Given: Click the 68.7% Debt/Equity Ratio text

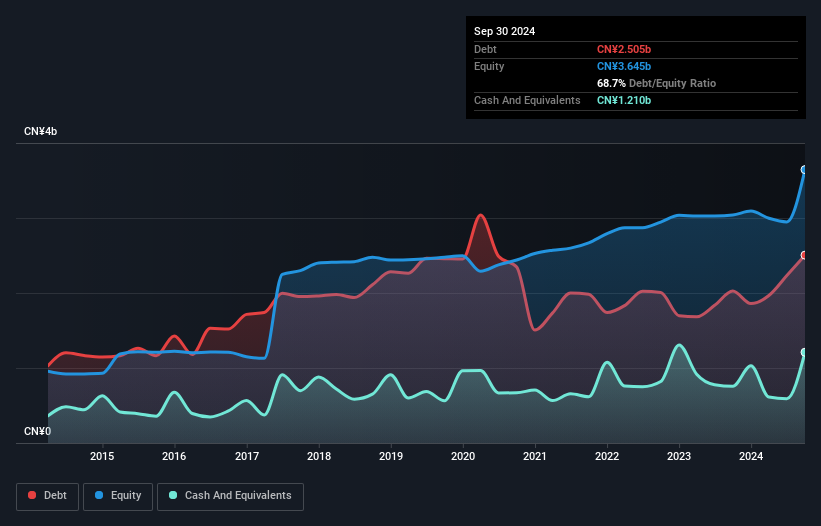Looking at the screenshot, I should coord(656,83).
